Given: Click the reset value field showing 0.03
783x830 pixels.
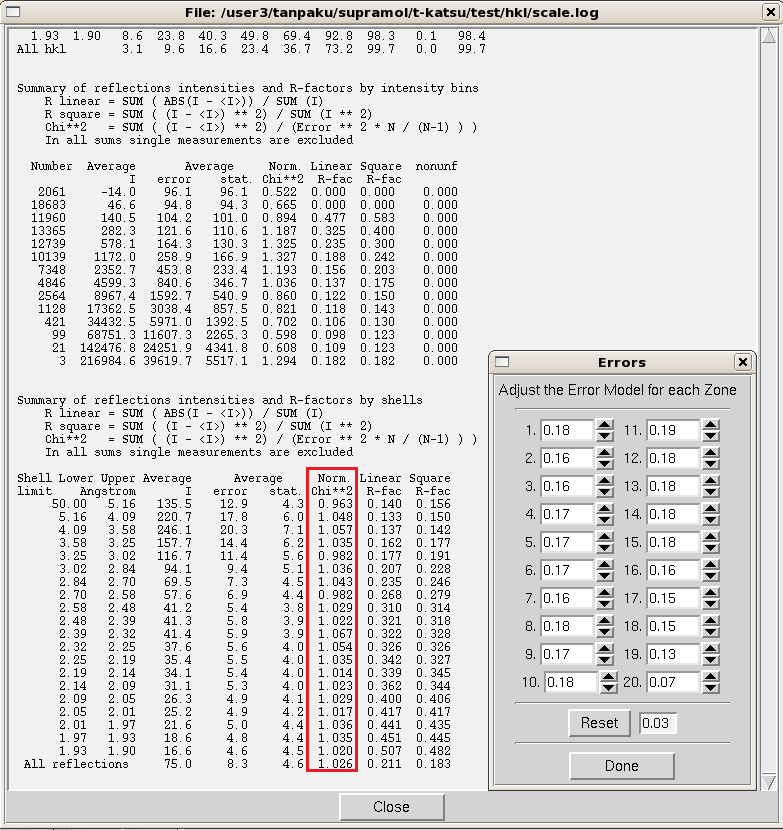Looking at the screenshot, I should (x=658, y=723).
